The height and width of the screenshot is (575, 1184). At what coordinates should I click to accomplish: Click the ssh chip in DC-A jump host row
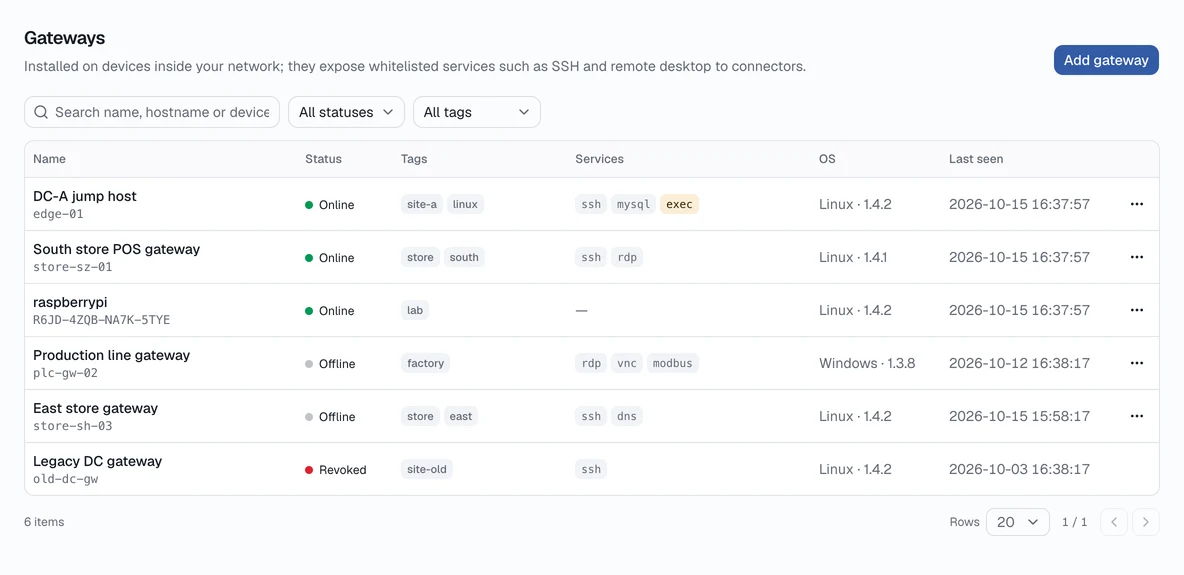click(x=591, y=204)
